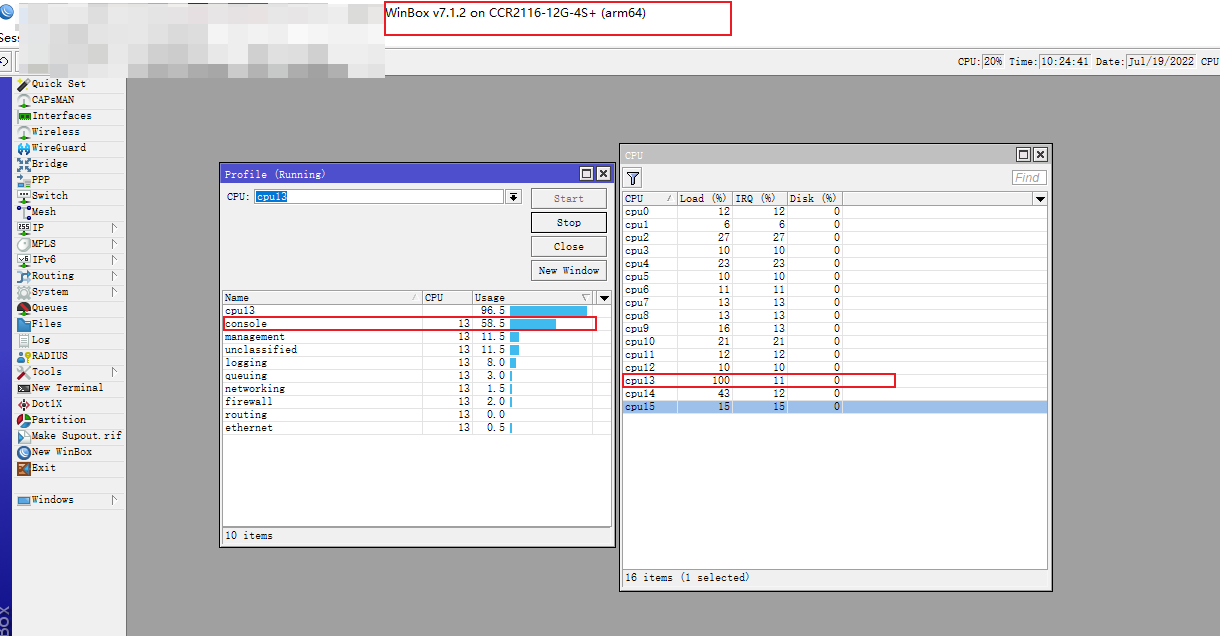
Task: Sort the CPU table by the Load (%) column
Action: click(704, 199)
